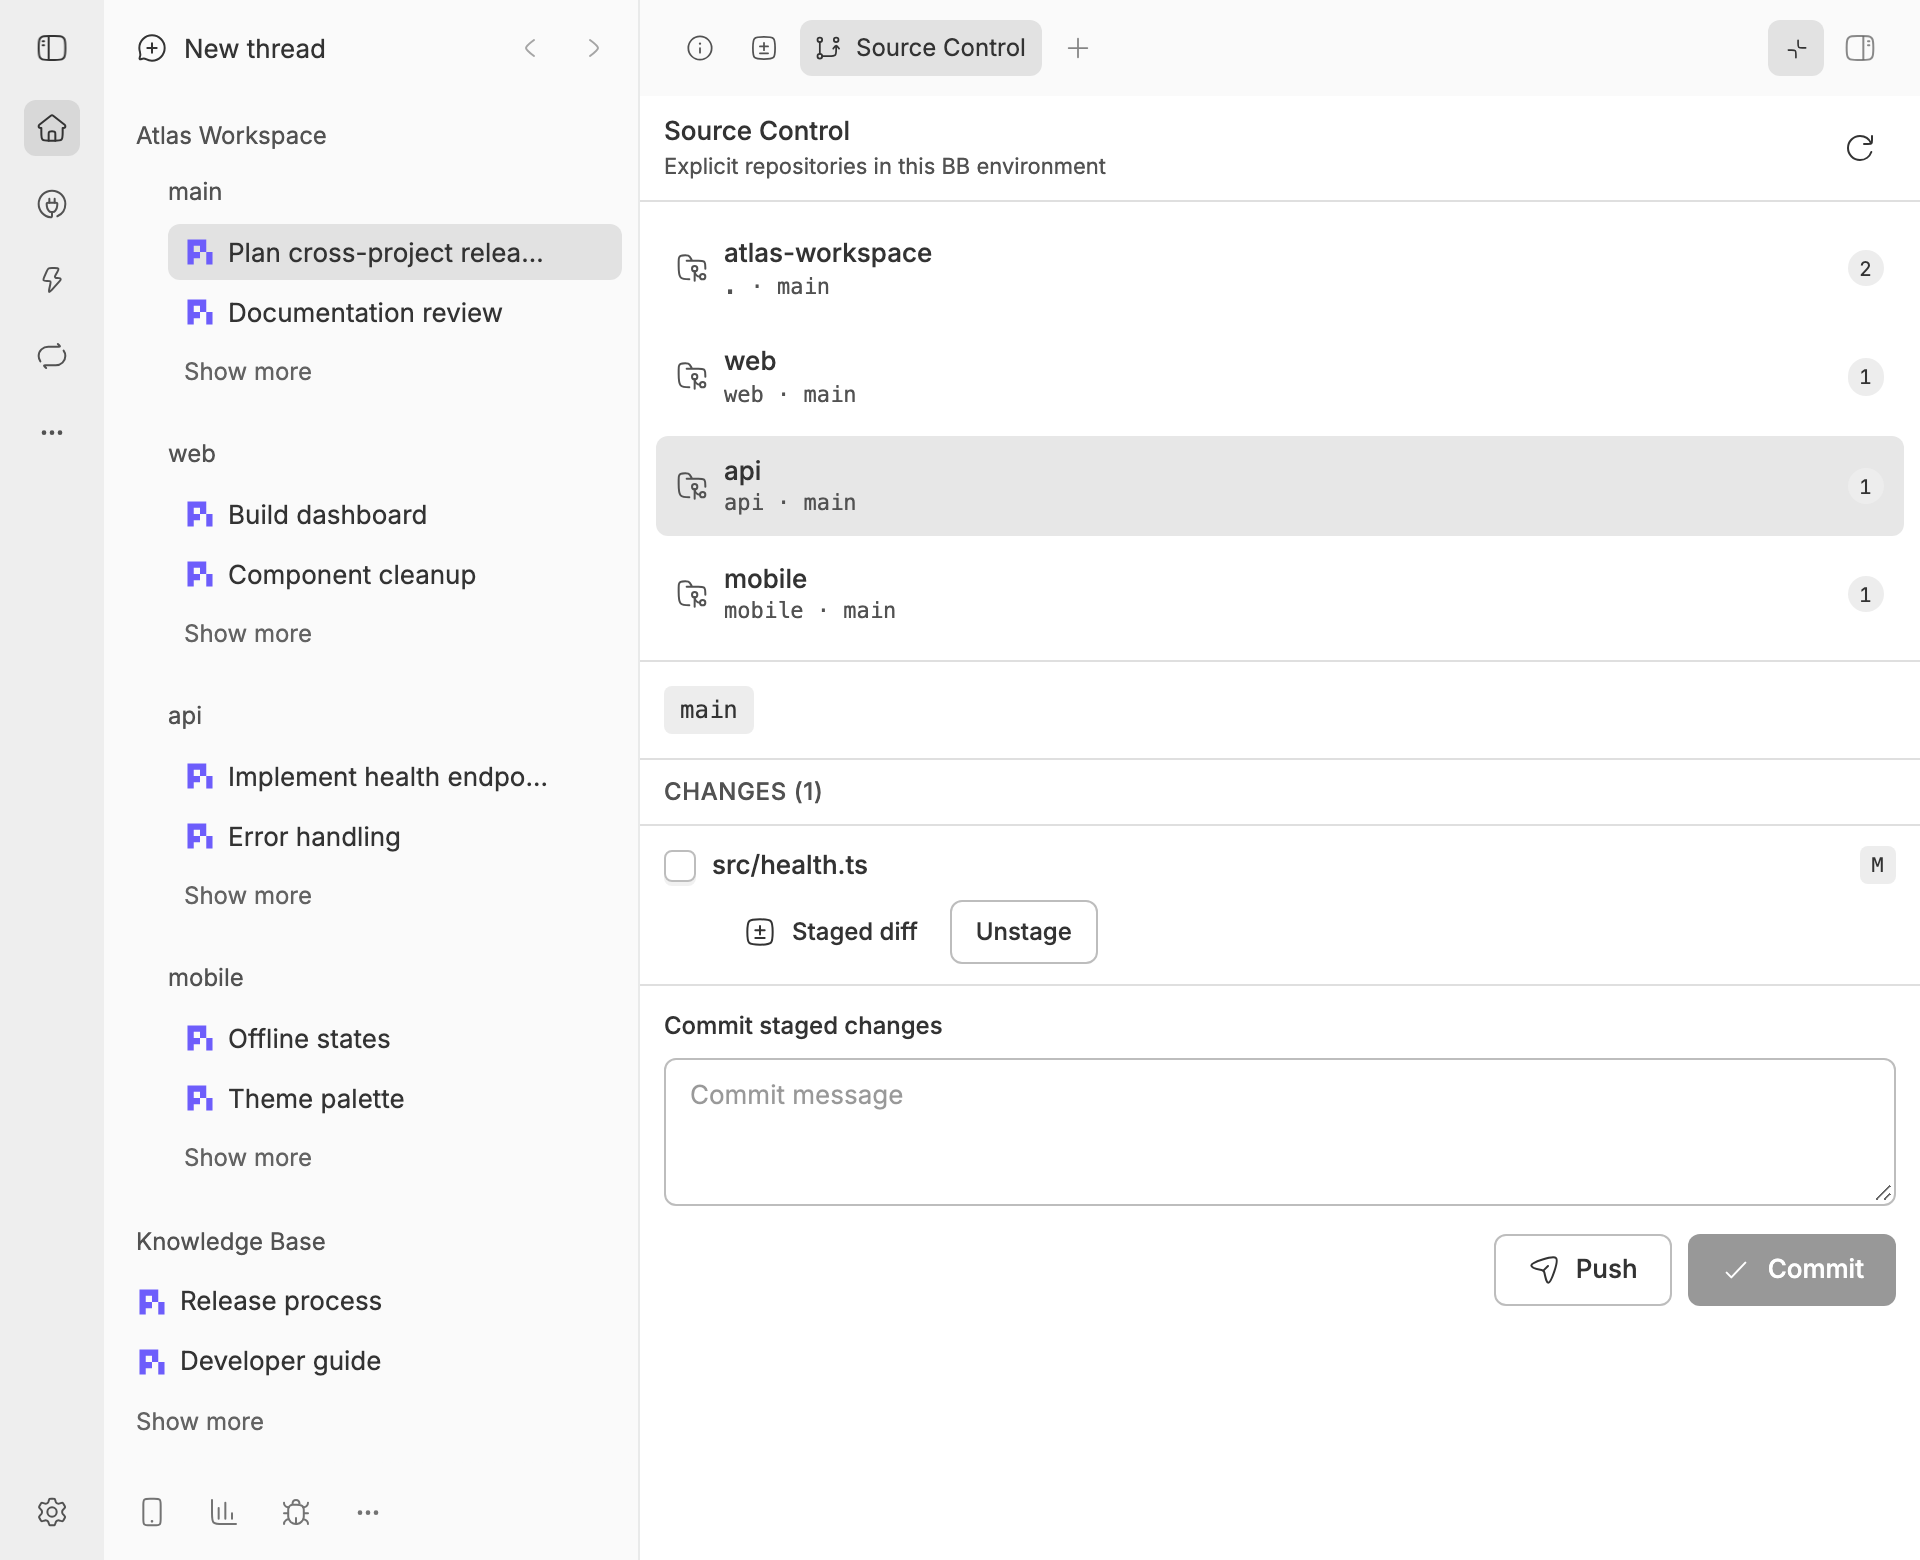Start a New thread
The height and width of the screenshot is (1560, 1920).
pos(231,48)
